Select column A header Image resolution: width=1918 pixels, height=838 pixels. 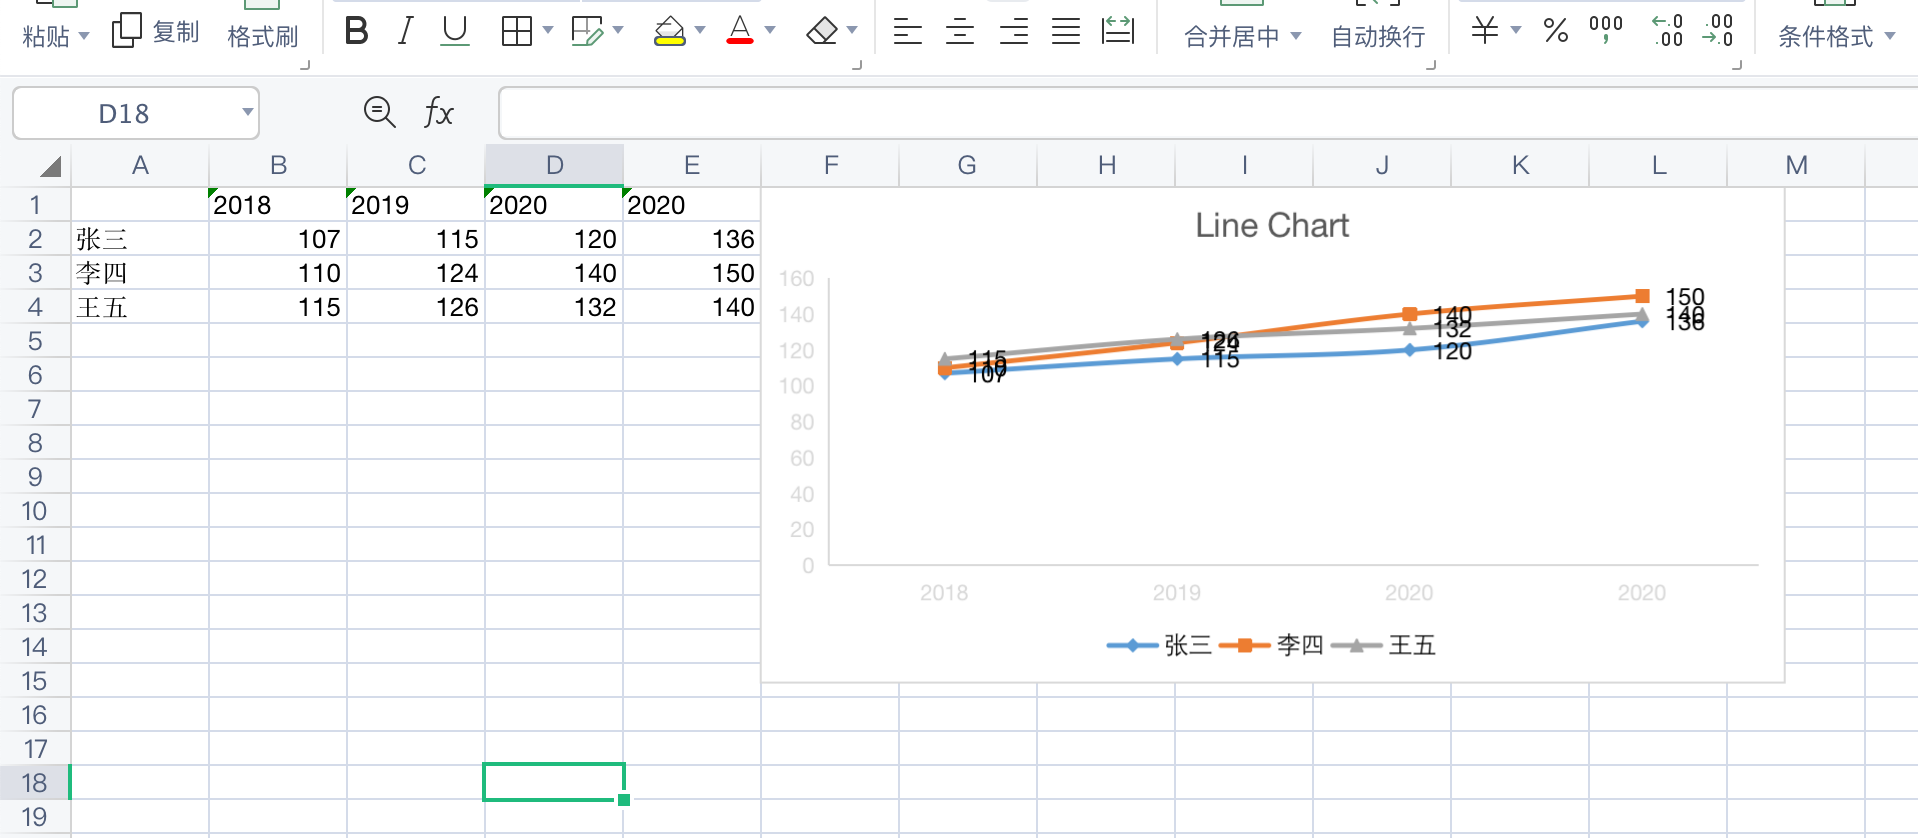coord(140,165)
